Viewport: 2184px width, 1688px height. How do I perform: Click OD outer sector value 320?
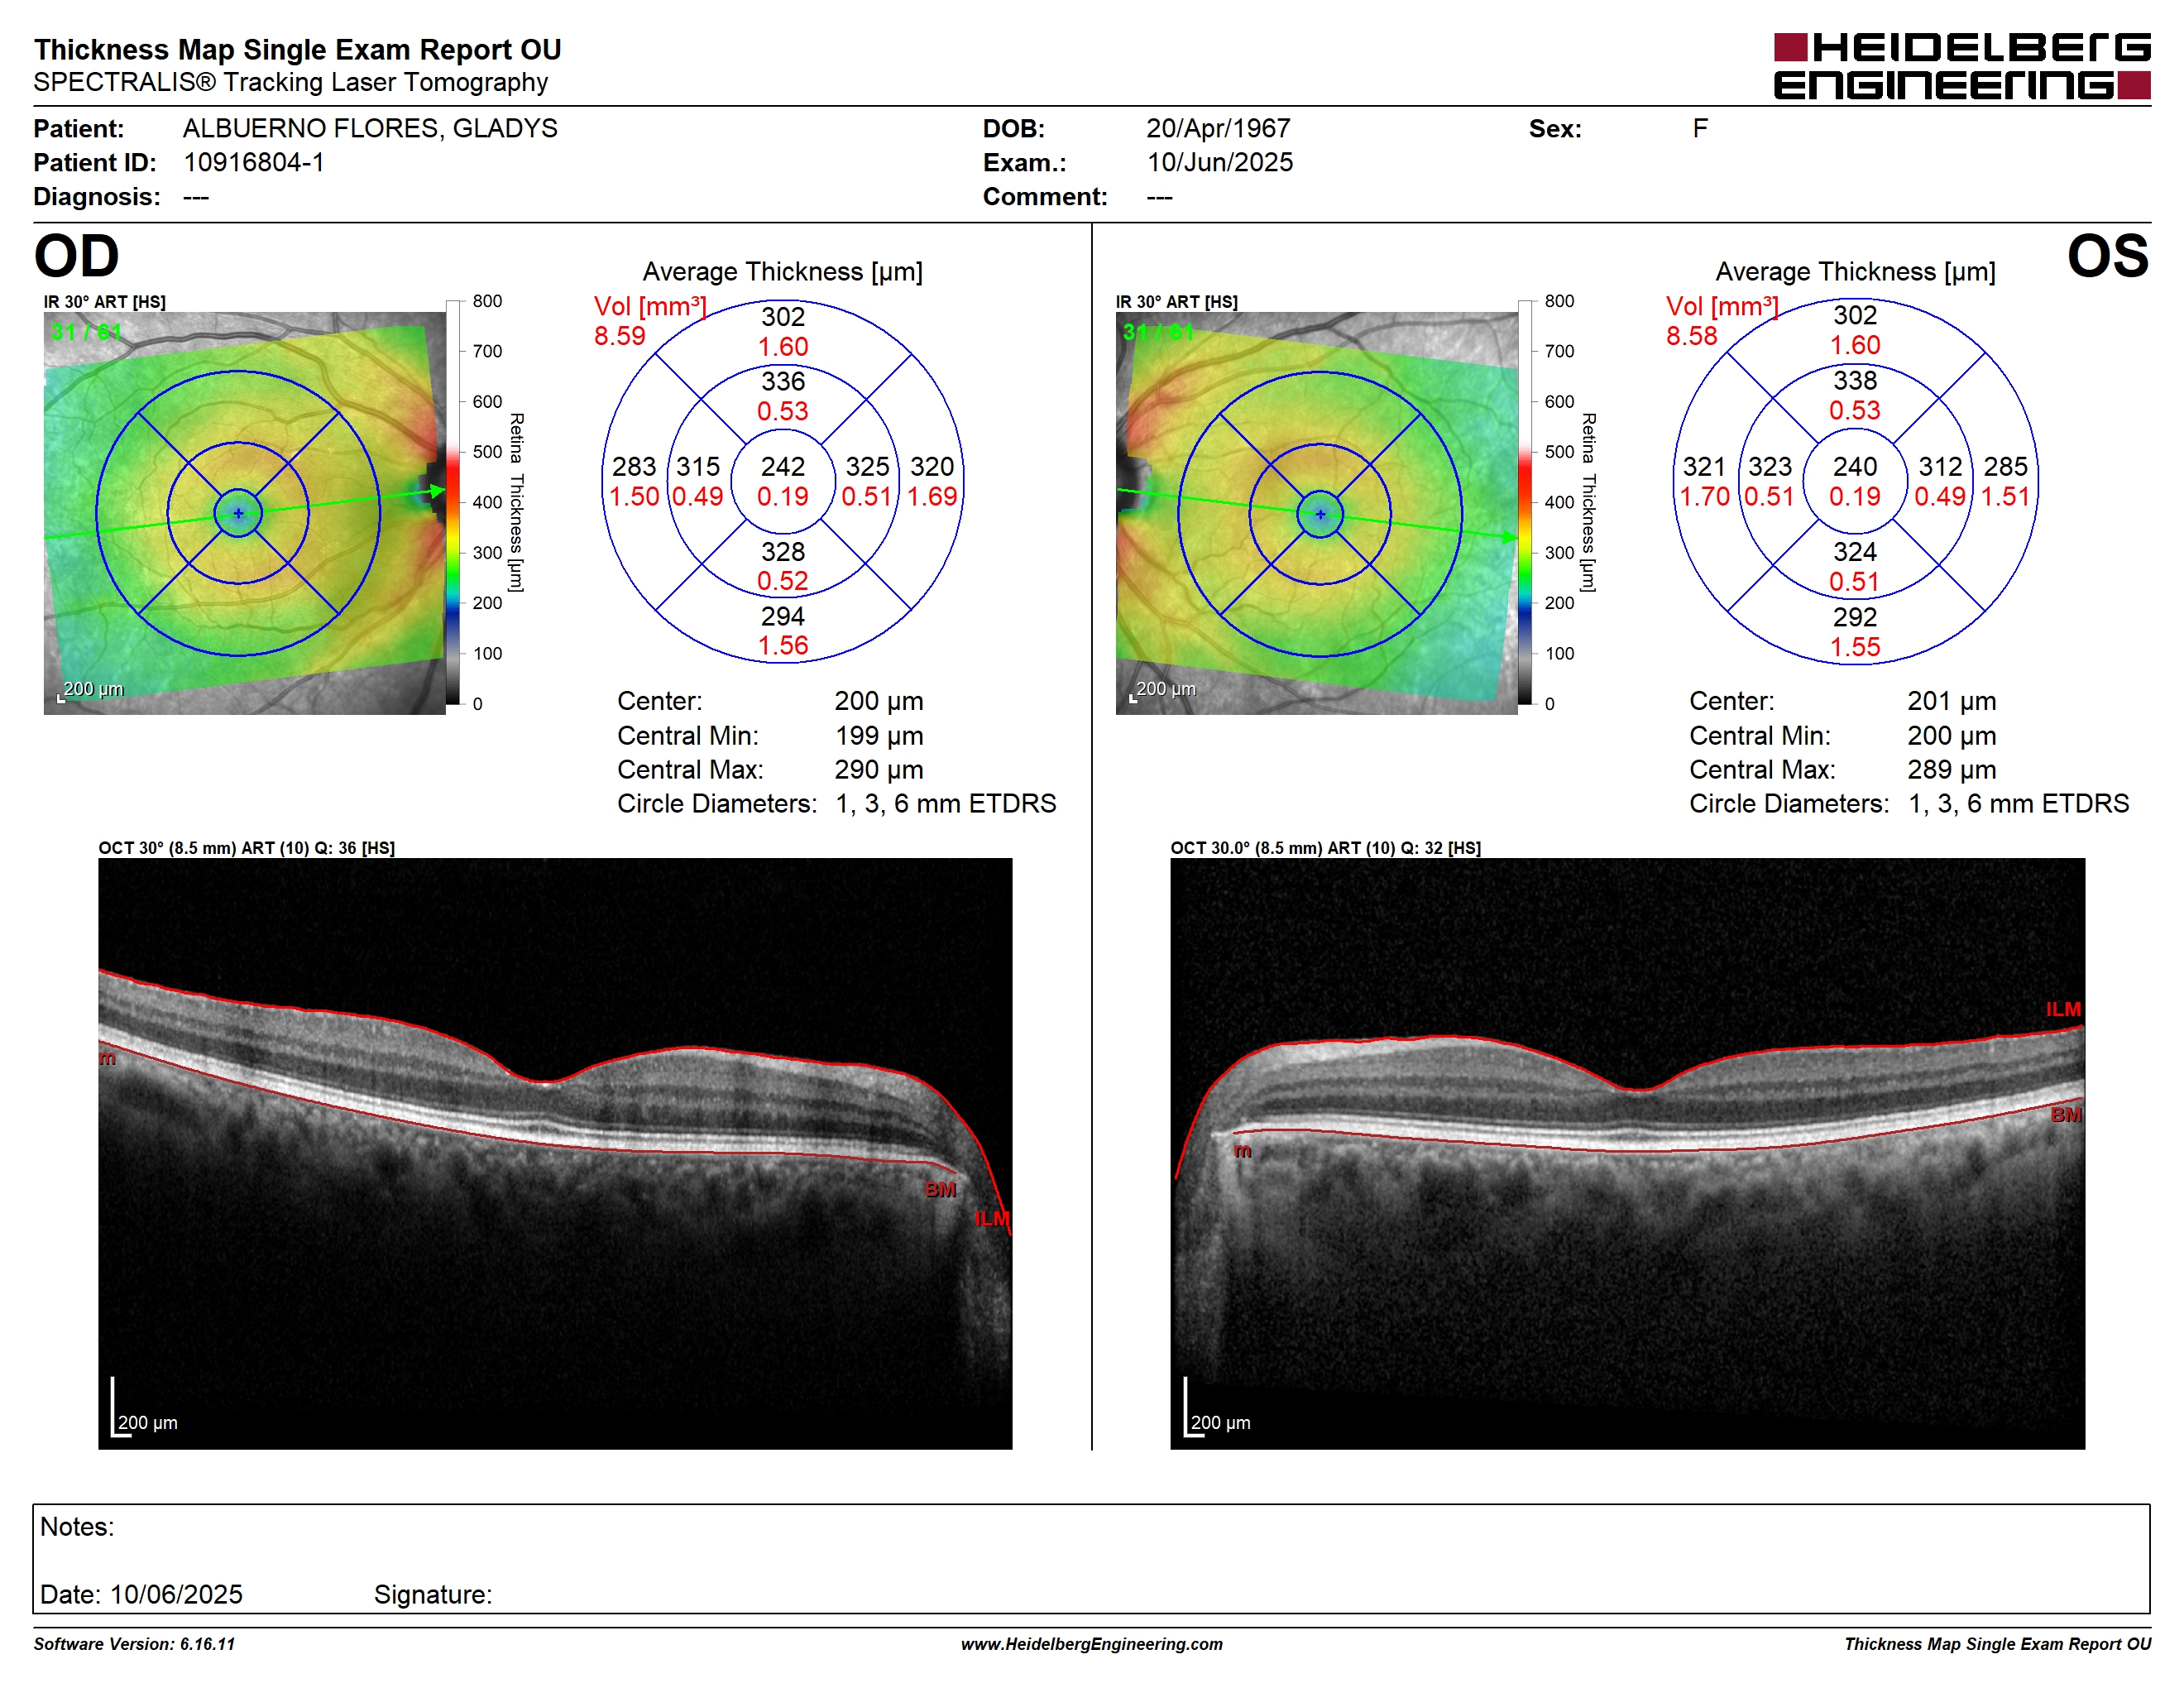point(932,467)
